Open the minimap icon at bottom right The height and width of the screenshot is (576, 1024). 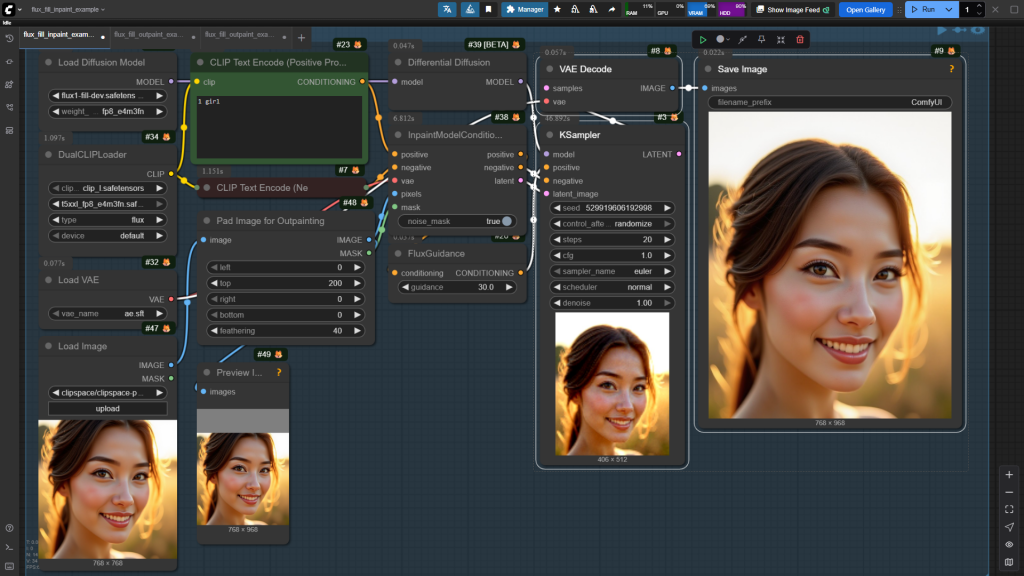tap(1009, 562)
